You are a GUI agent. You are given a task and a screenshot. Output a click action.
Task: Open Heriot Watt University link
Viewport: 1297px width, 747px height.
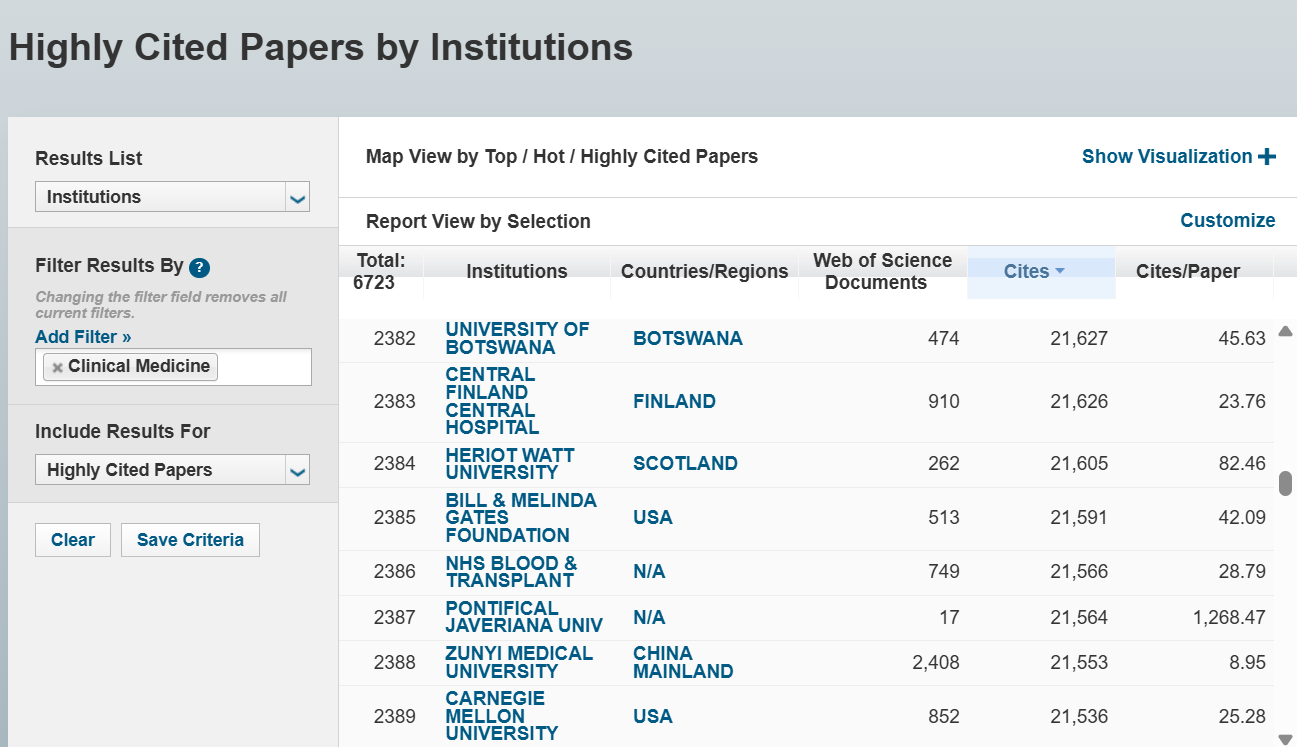[510, 463]
